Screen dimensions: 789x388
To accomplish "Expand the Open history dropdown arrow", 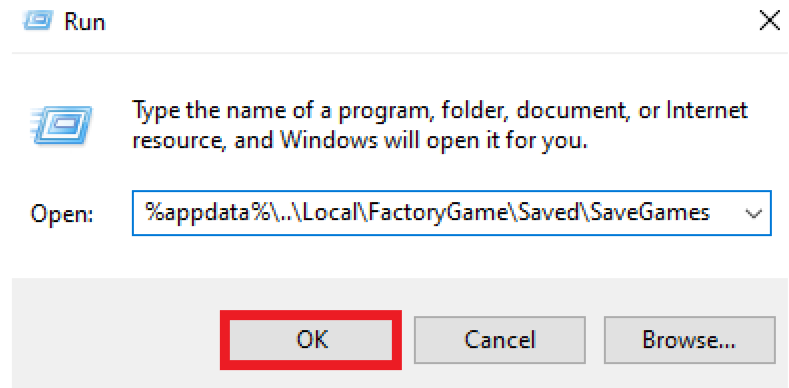I will pos(753,214).
